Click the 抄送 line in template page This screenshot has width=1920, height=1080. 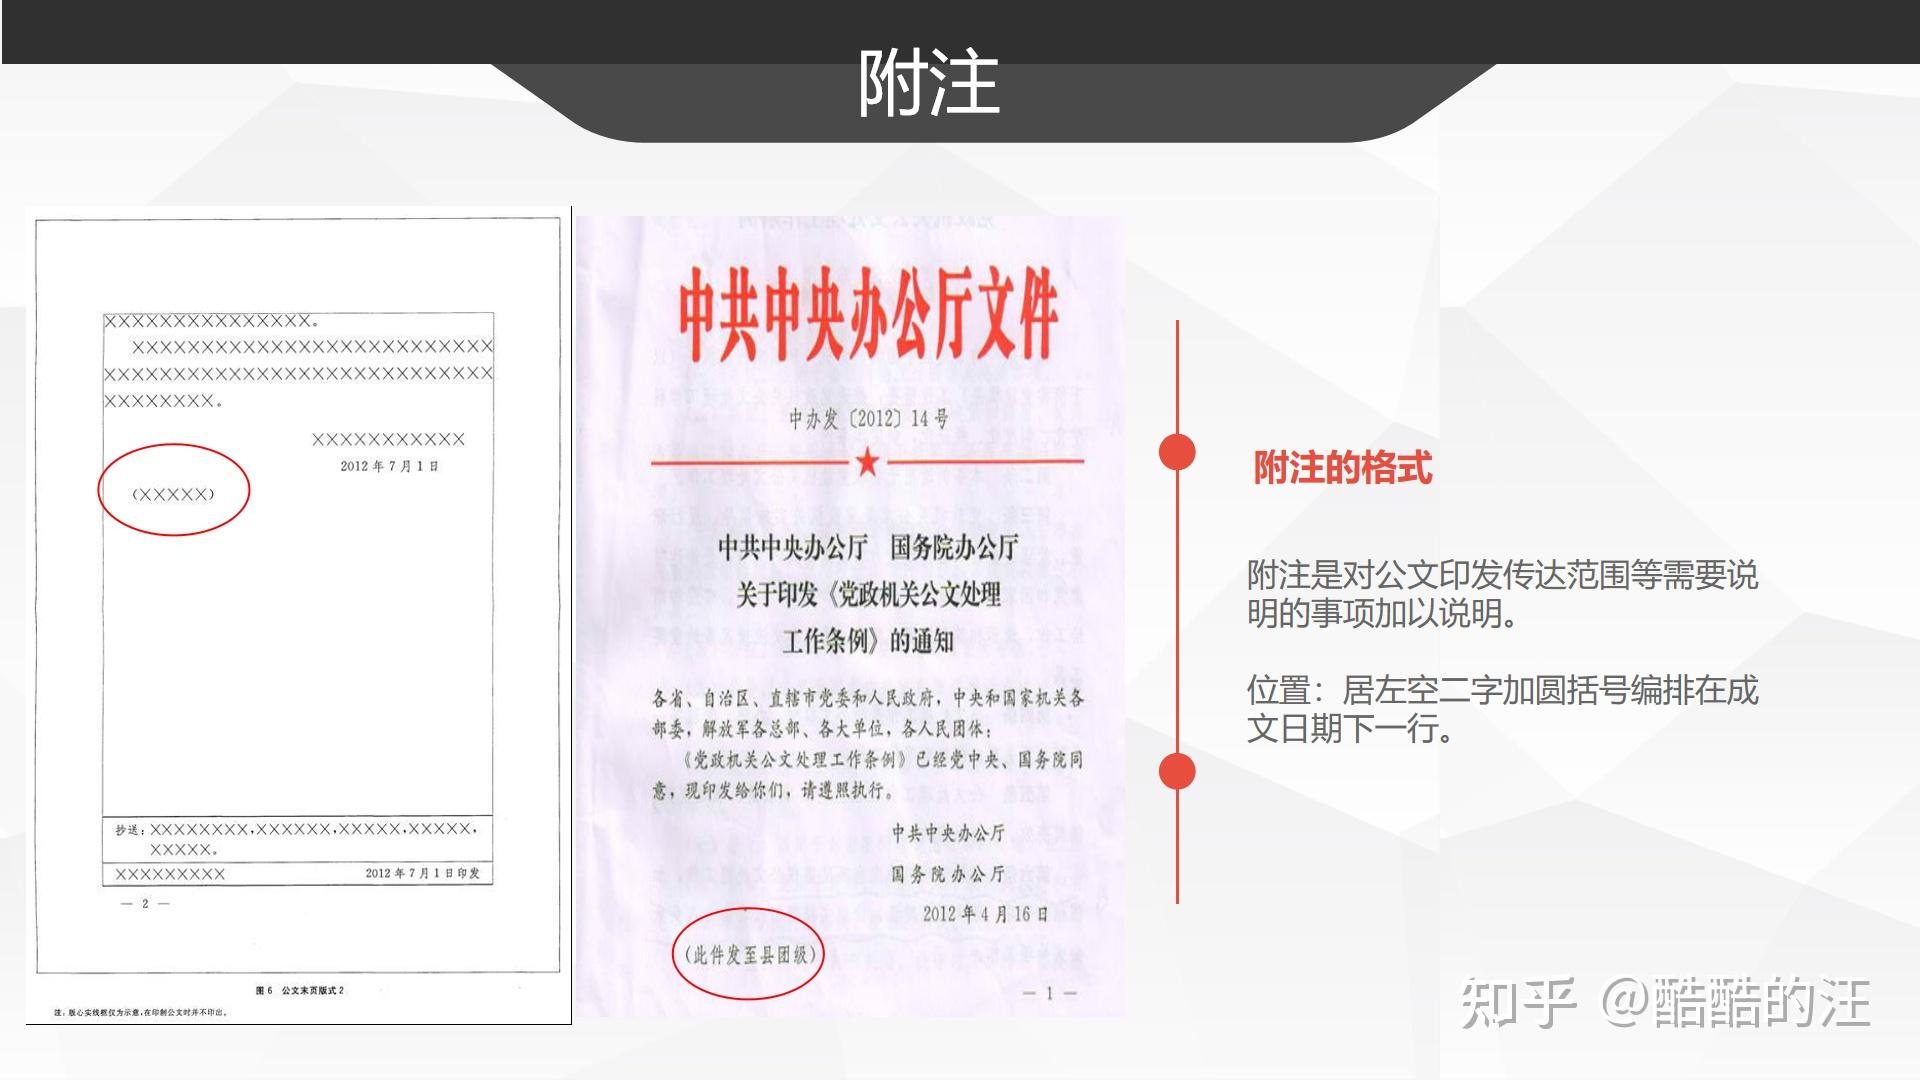(x=296, y=839)
